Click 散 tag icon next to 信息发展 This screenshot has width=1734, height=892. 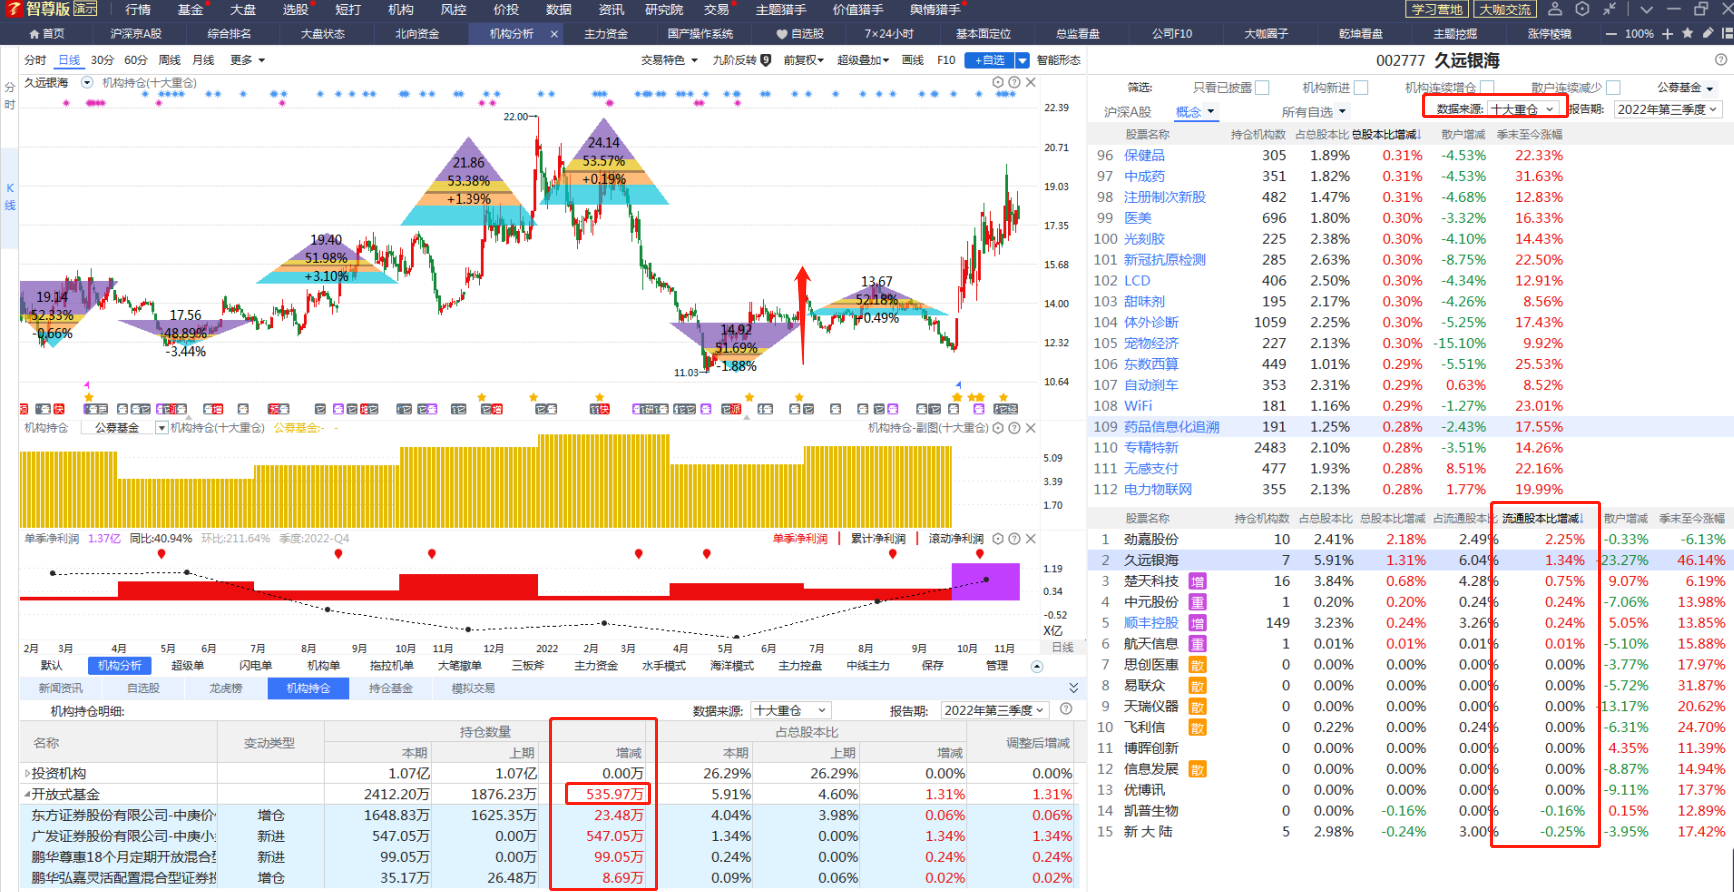tap(1197, 769)
